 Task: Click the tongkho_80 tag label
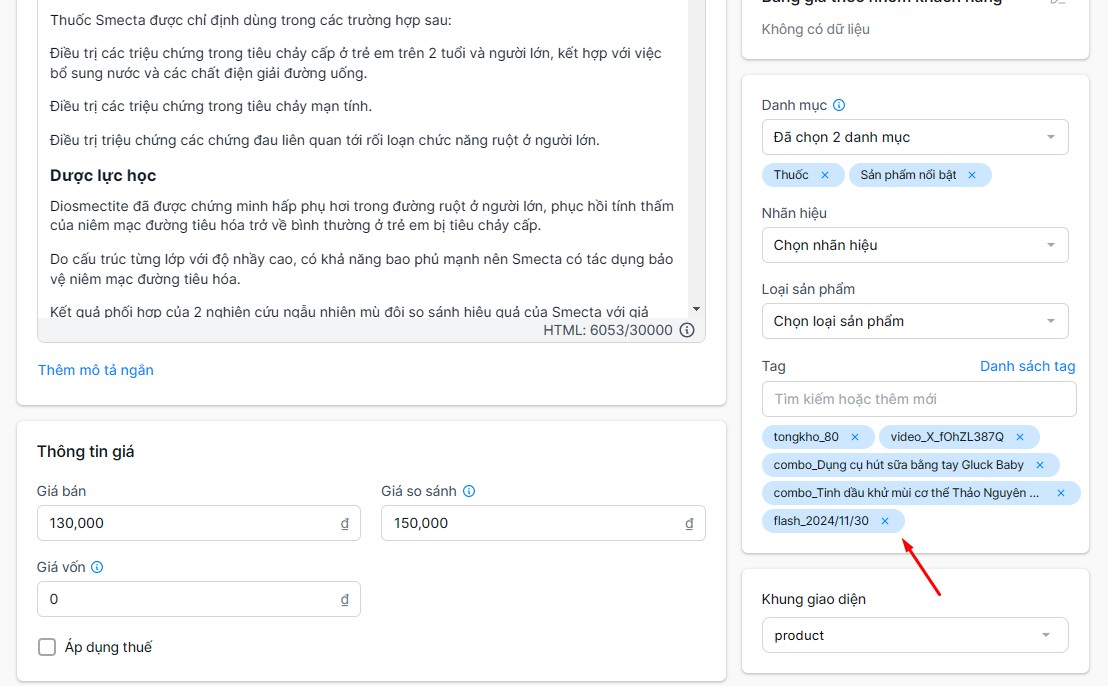pos(806,437)
